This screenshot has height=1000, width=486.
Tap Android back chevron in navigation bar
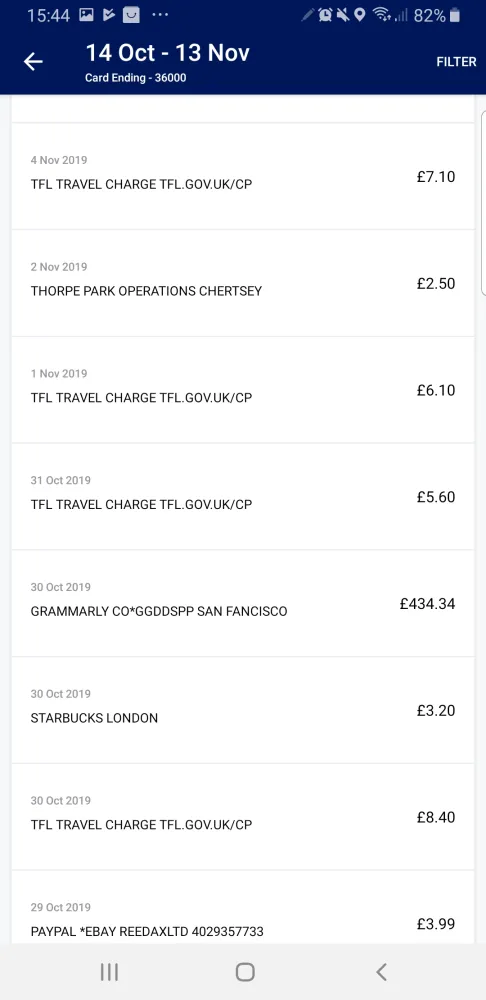(381, 972)
